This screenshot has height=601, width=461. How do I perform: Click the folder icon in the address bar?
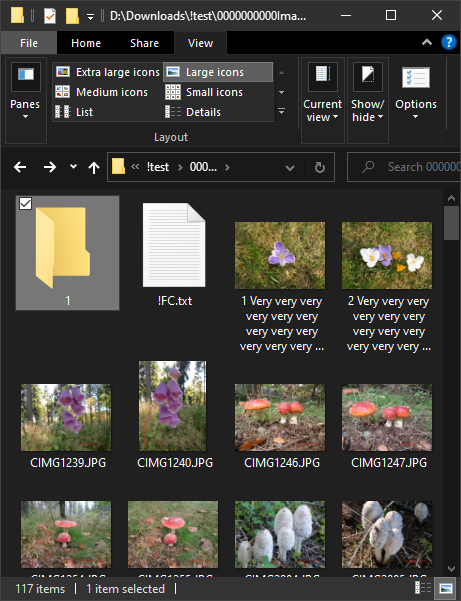118,167
